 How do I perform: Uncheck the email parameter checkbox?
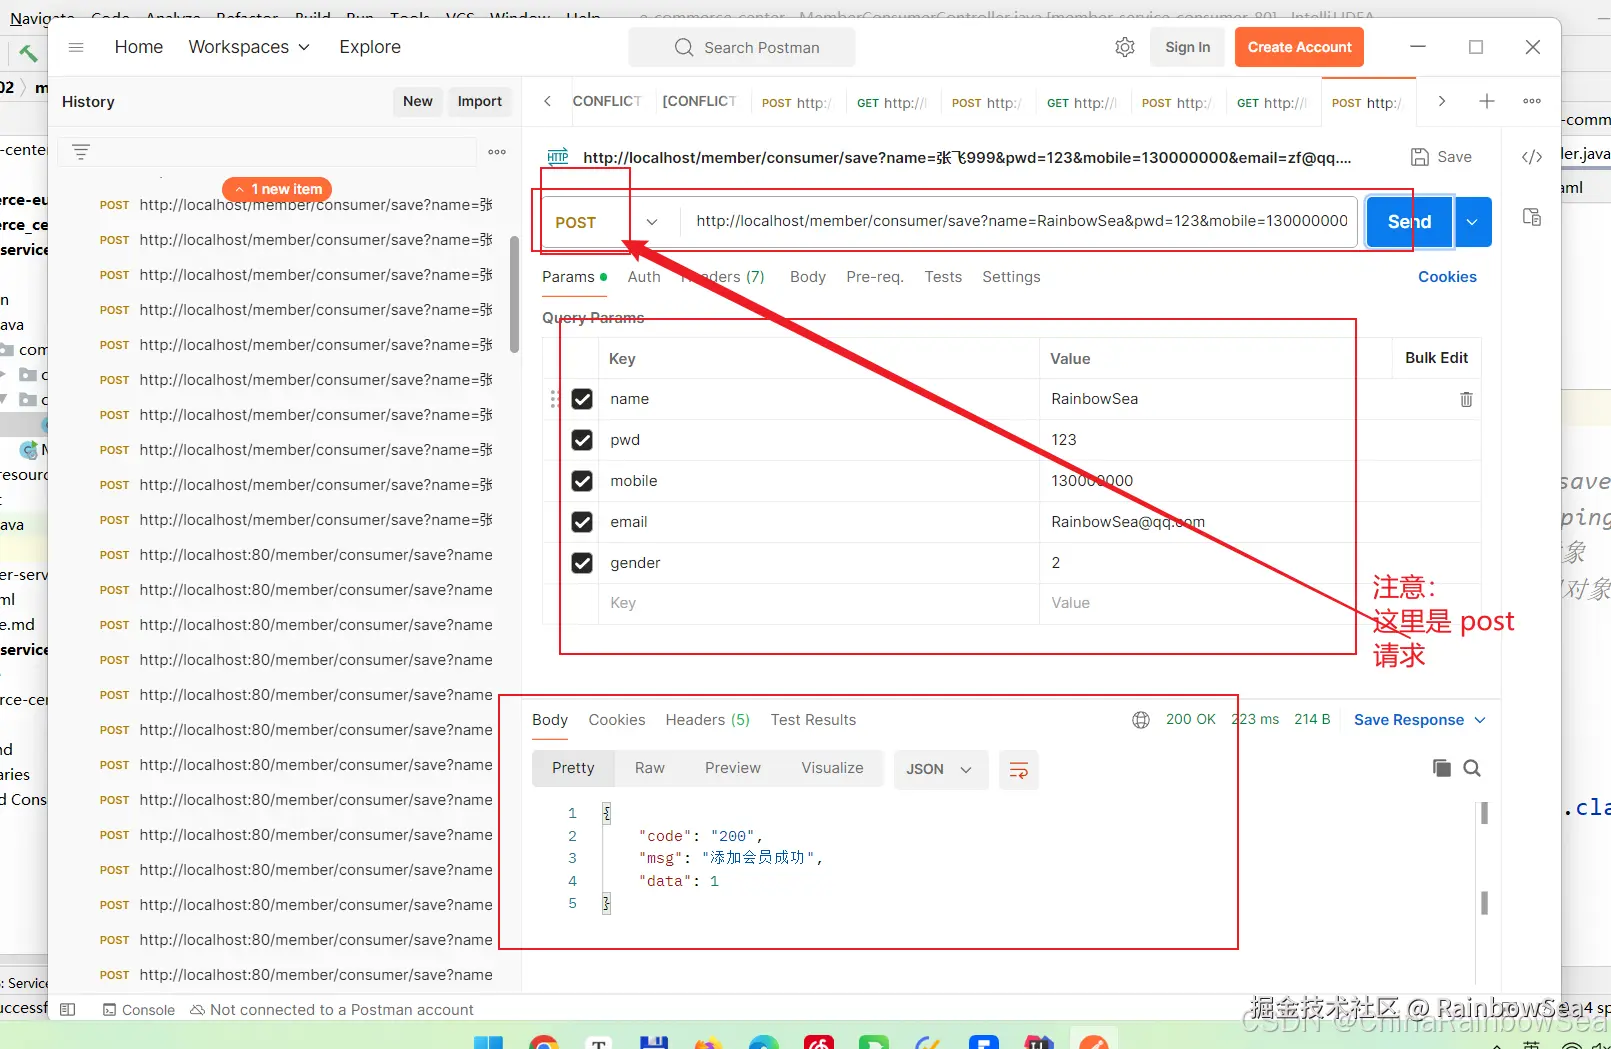pyautogui.click(x=582, y=522)
